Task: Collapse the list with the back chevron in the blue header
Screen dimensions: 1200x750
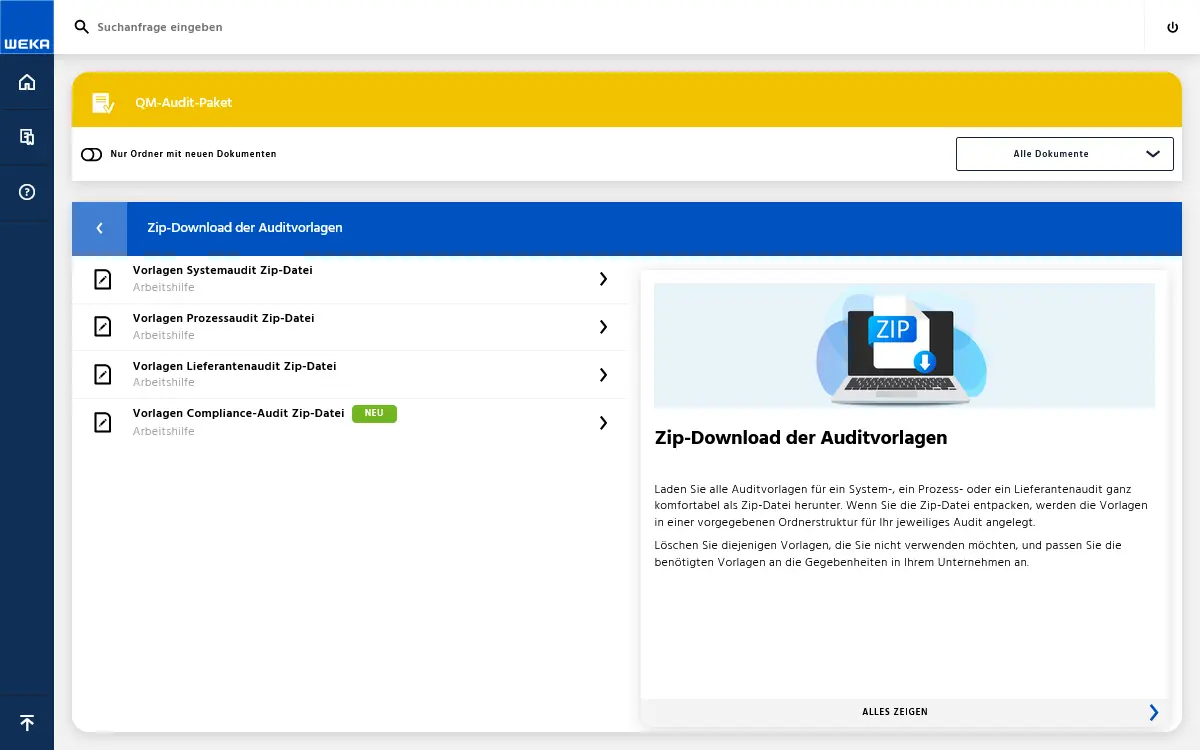Action: tap(99, 228)
